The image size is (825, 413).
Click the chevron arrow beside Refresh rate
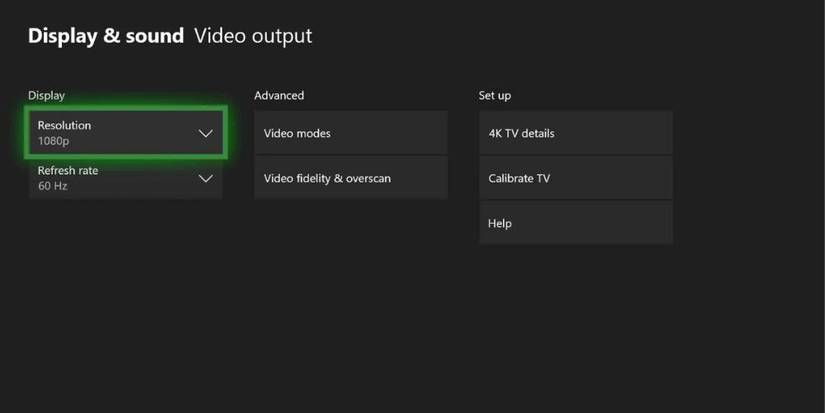coord(205,179)
